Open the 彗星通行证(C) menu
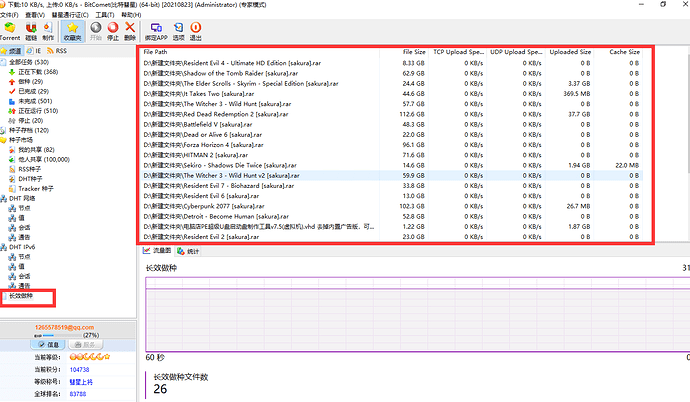690x402 pixels. click(70, 15)
